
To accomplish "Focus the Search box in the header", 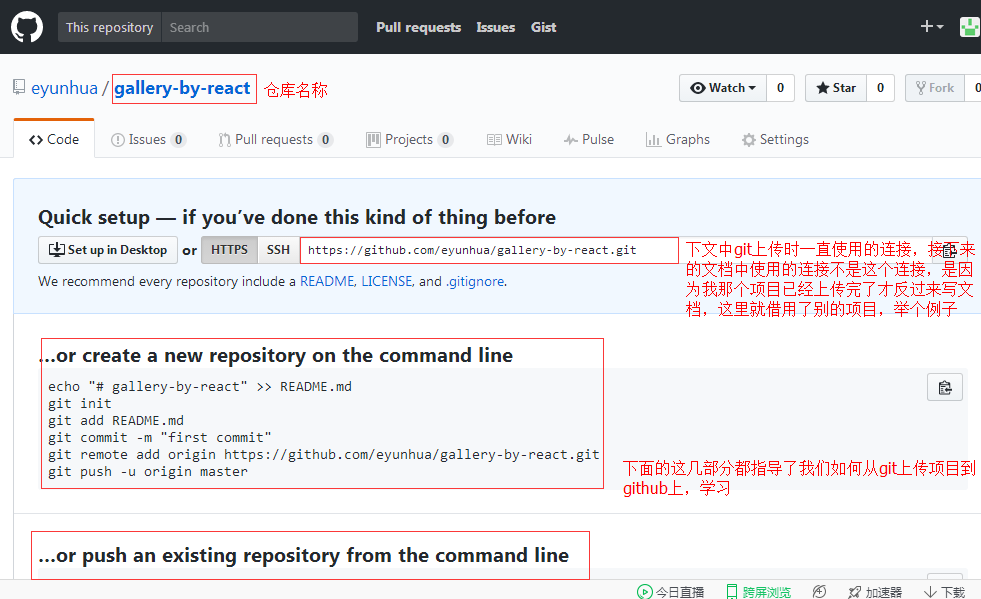I will pos(260,27).
